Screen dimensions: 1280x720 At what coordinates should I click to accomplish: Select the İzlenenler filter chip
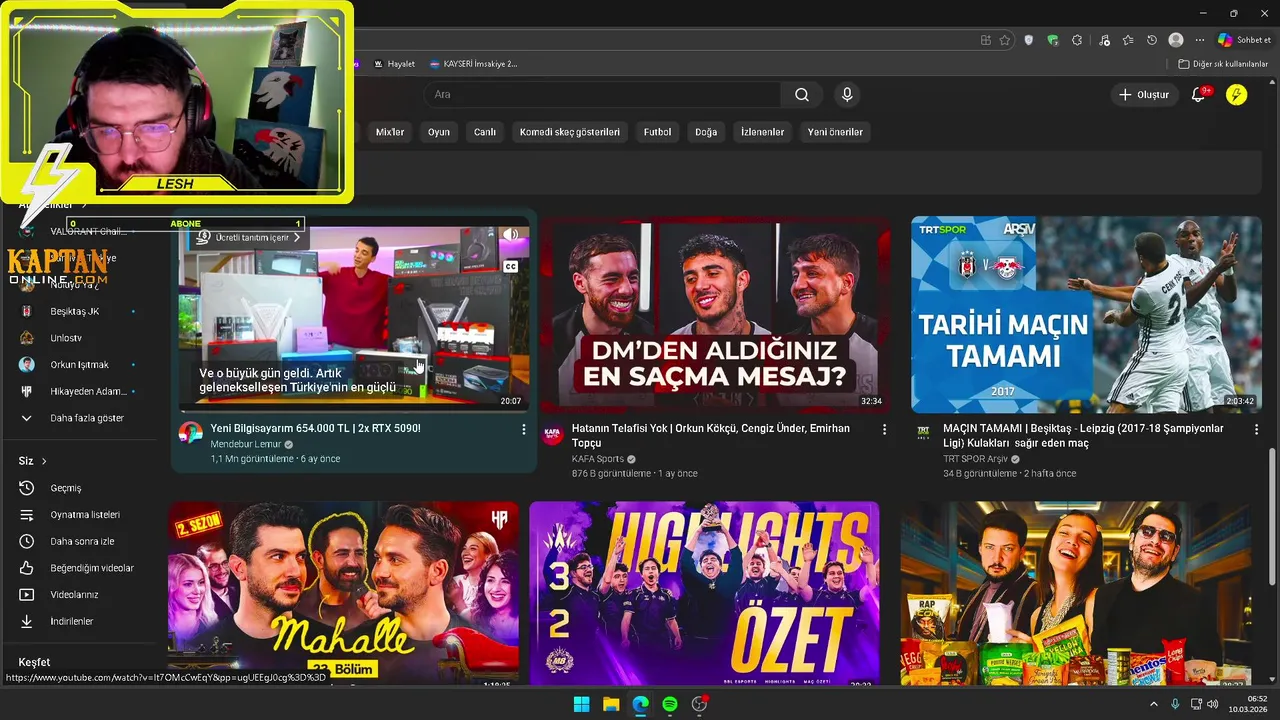[763, 132]
